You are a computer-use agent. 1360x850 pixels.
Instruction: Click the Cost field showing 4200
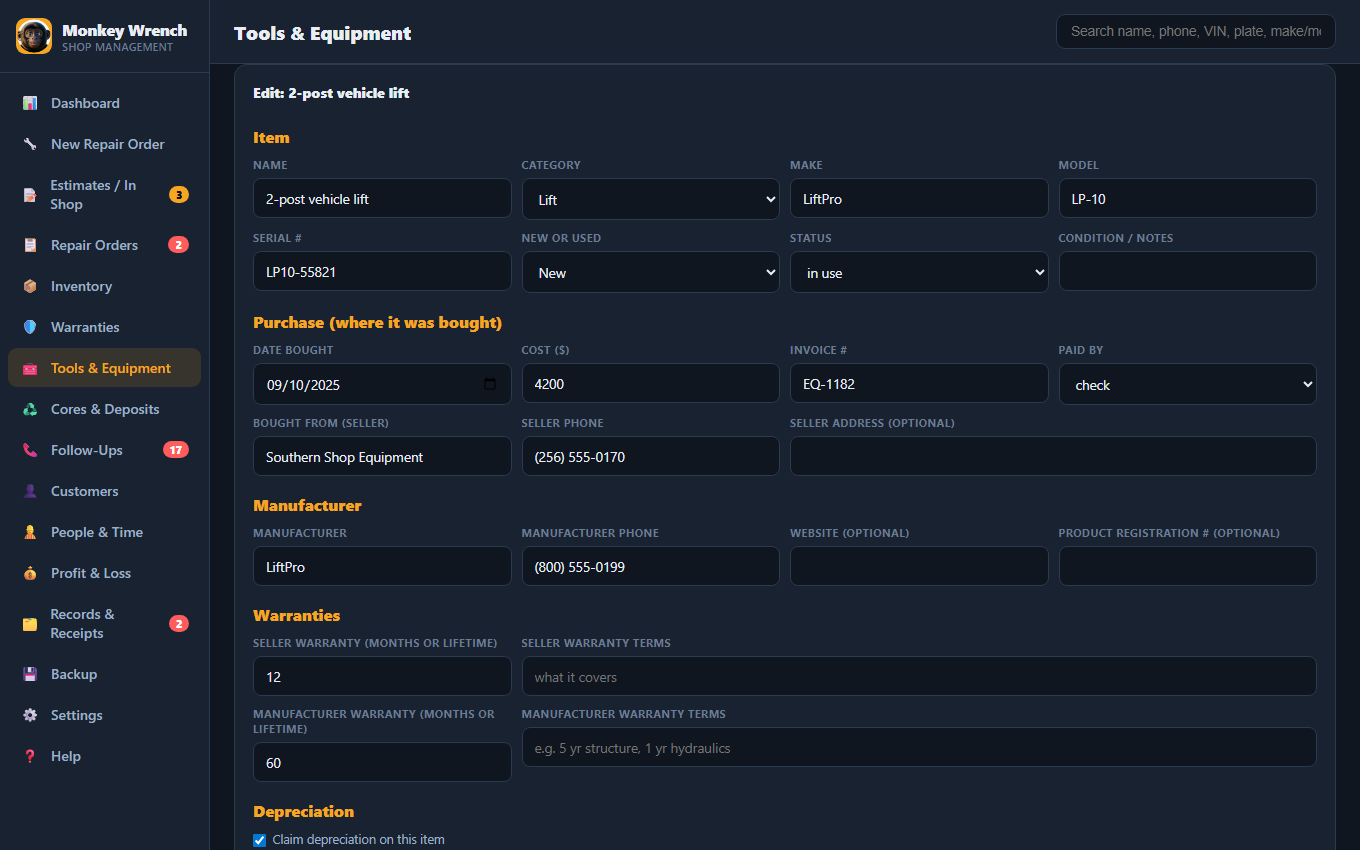[x=651, y=383]
